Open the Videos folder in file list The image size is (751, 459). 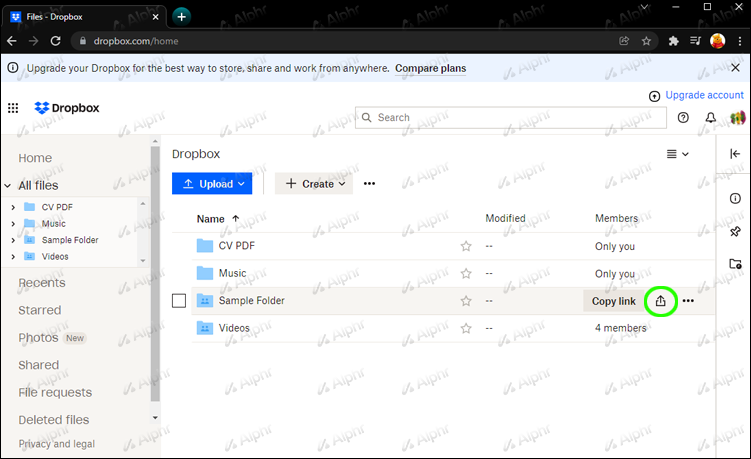coord(234,328)
